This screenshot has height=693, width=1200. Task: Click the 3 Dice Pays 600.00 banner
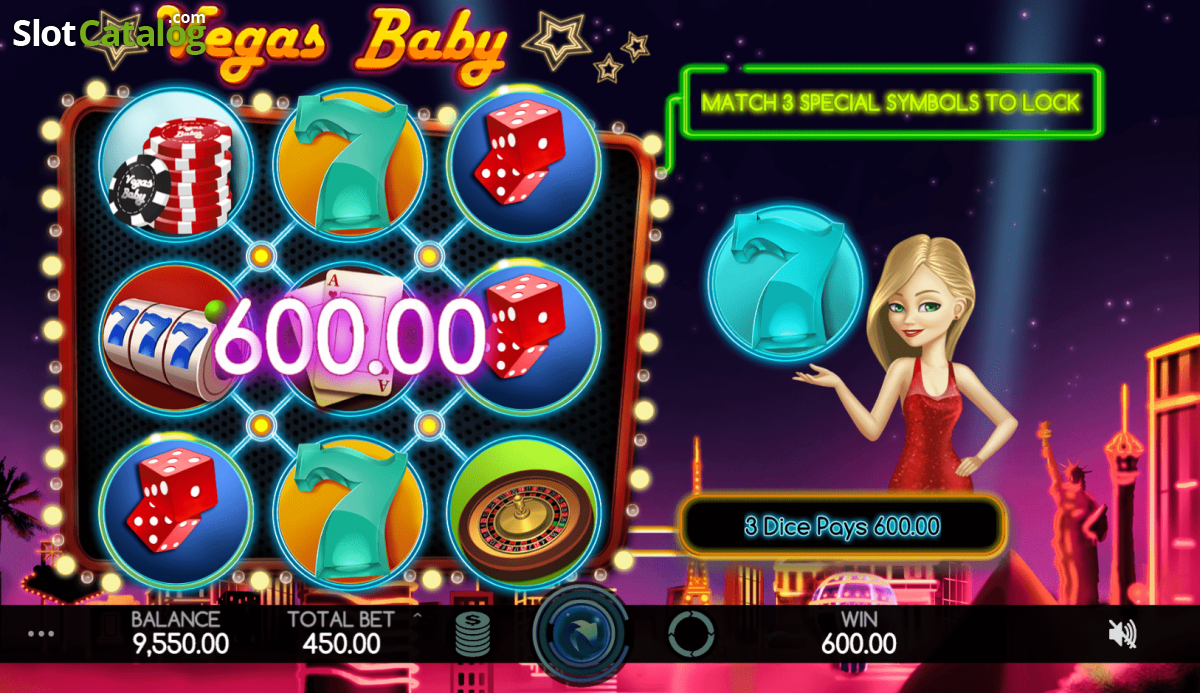pos(842,526)
